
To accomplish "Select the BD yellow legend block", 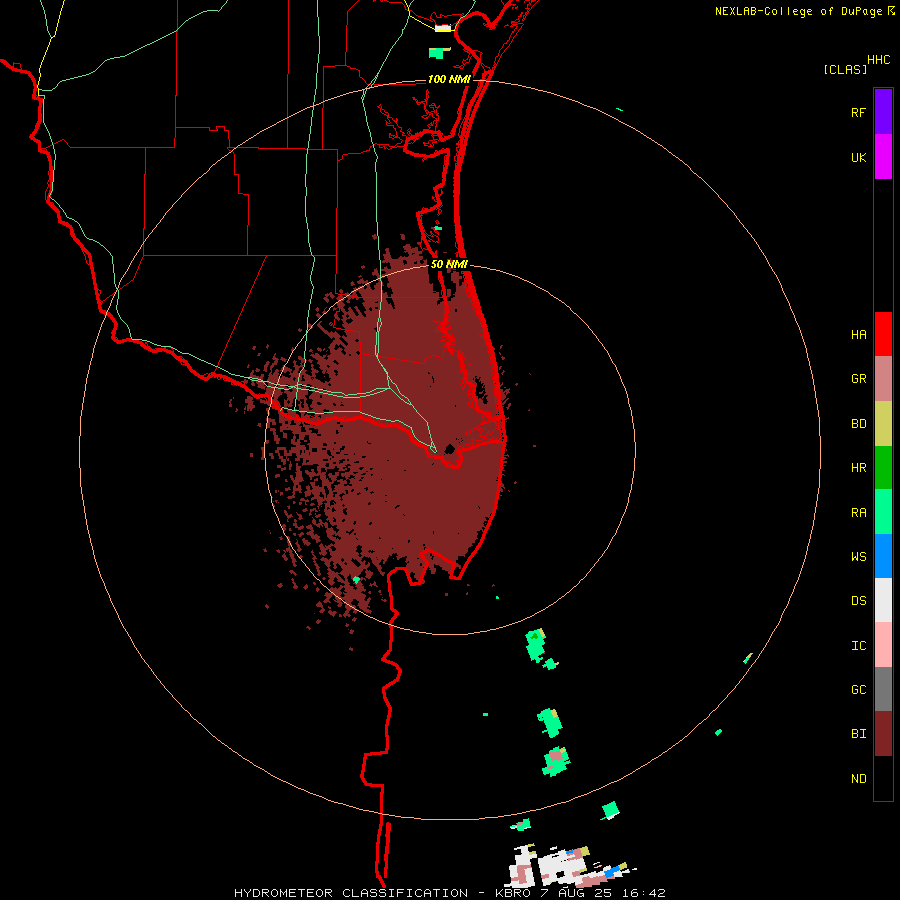I will point(883,423).
